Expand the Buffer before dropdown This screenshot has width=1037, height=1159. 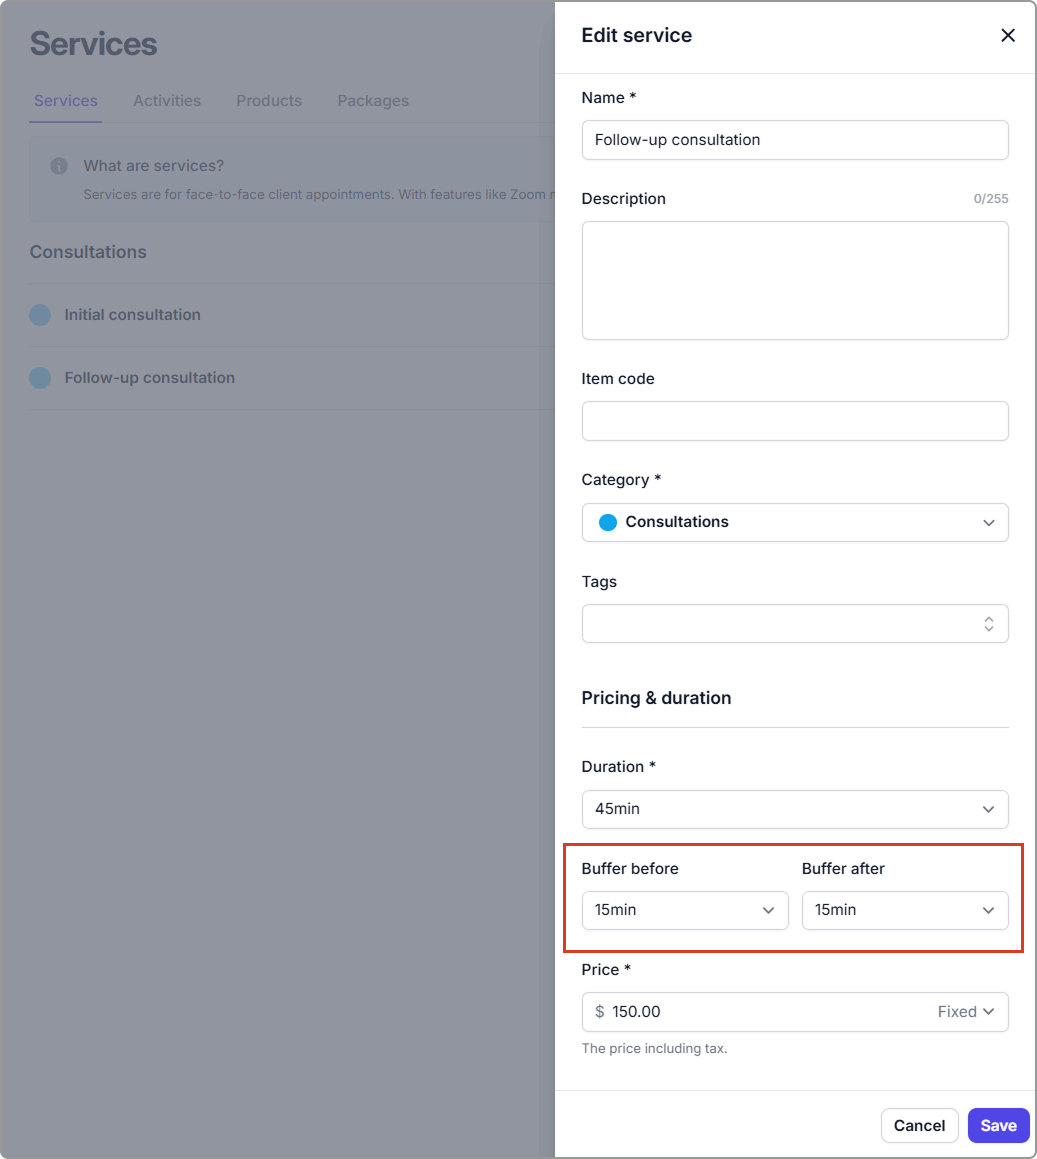point(684,910)
